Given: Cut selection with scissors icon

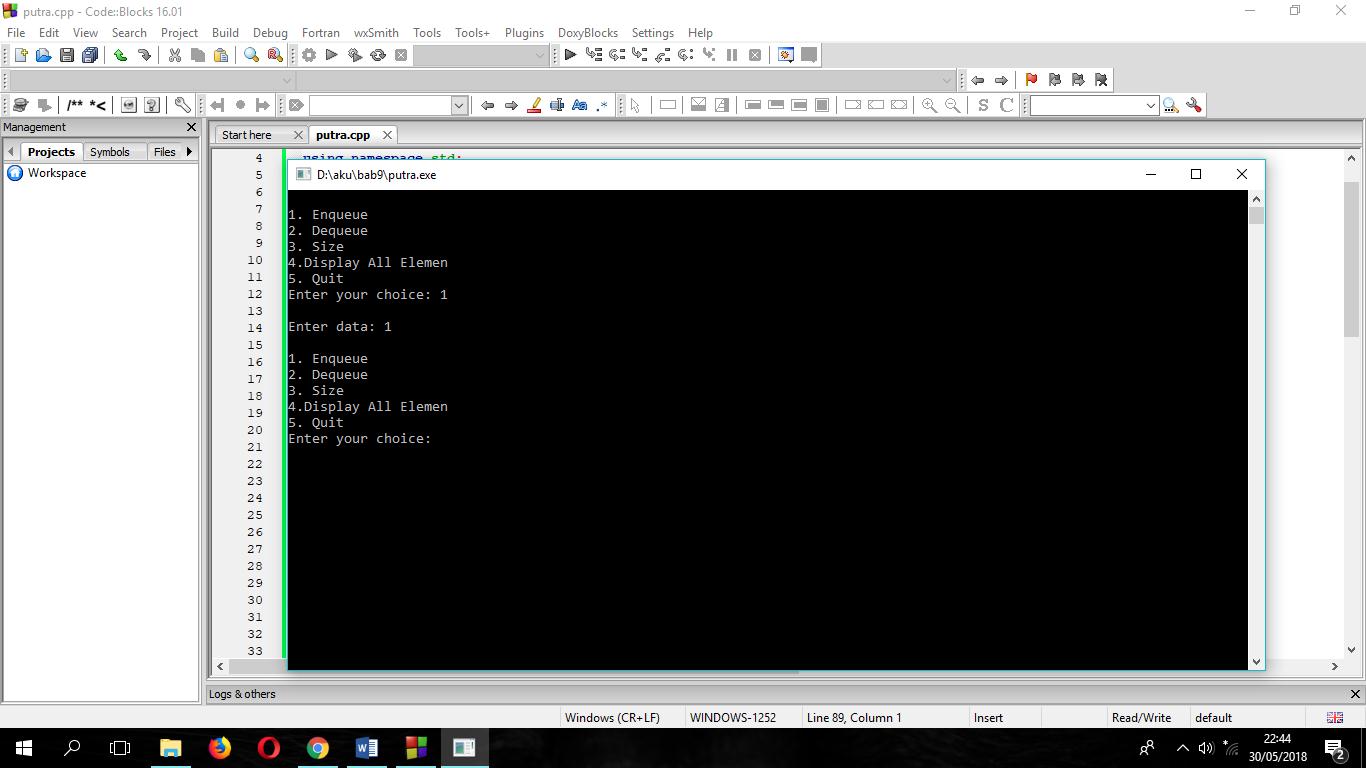Looking at the screenshot, I should pos(174,55).
